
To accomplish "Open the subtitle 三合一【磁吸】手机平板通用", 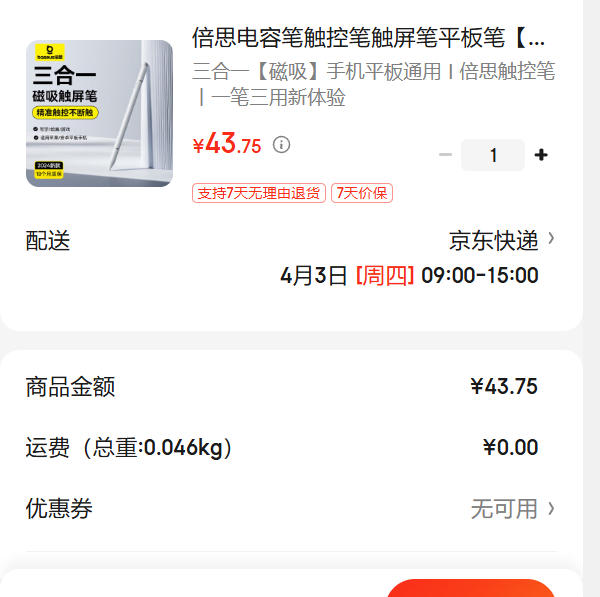I will [x=373, y=84].
